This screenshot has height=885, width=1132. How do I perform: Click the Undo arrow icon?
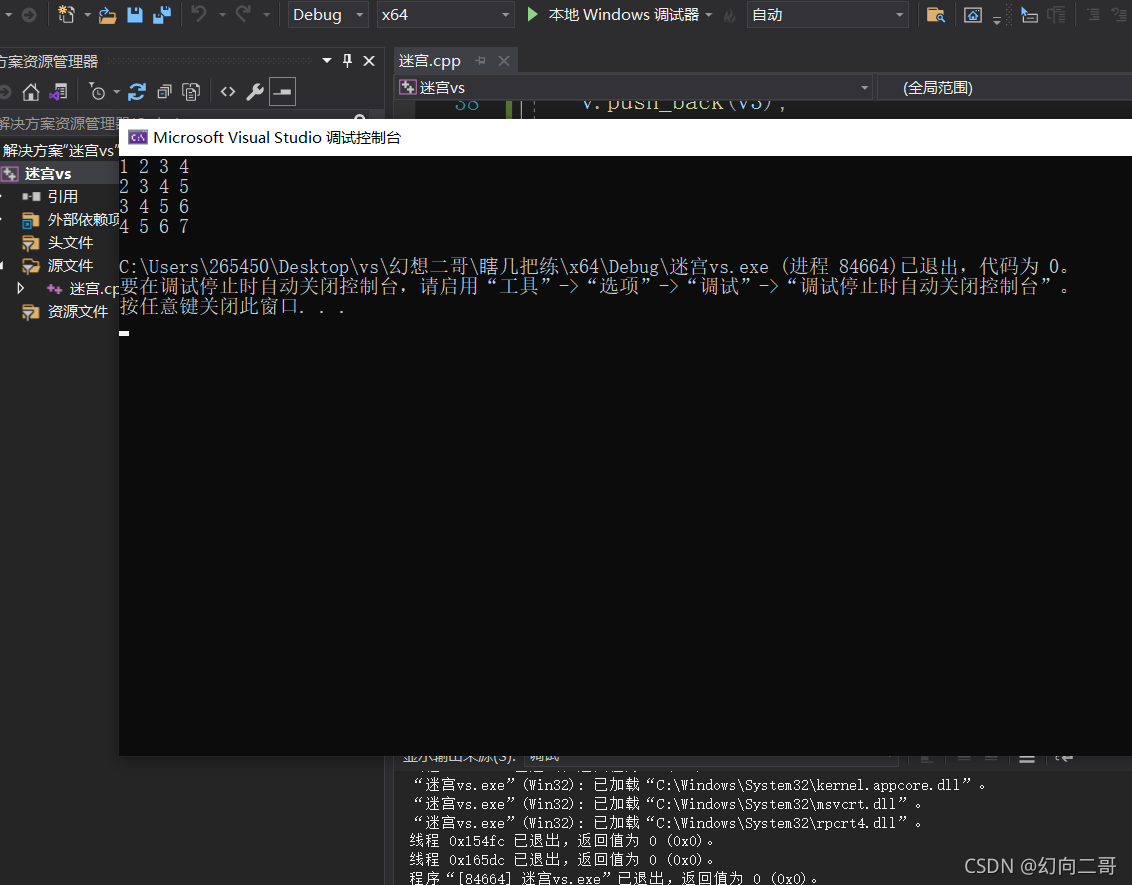coord(199,14)
